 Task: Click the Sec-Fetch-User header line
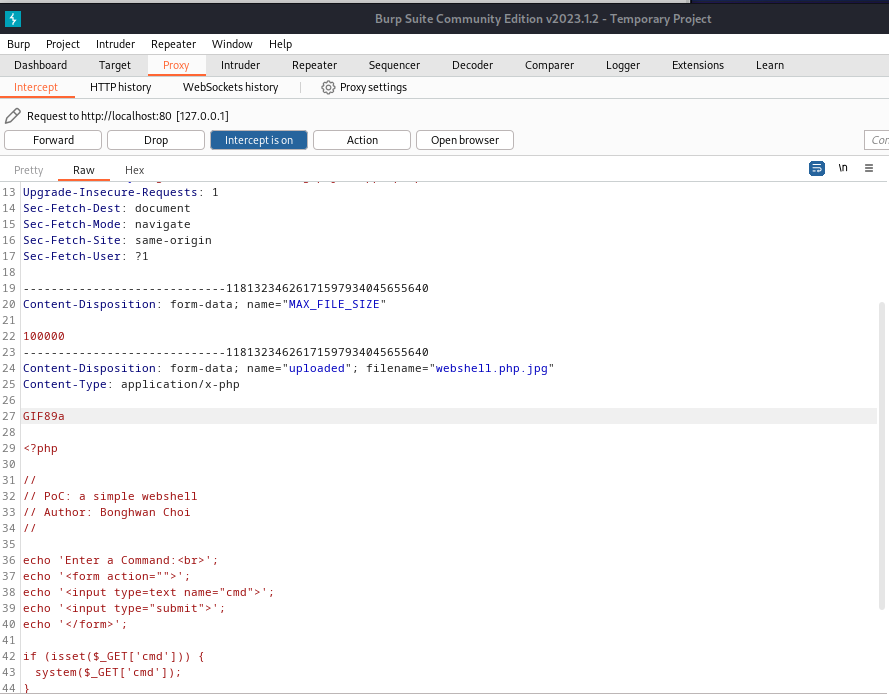(86, 256)
